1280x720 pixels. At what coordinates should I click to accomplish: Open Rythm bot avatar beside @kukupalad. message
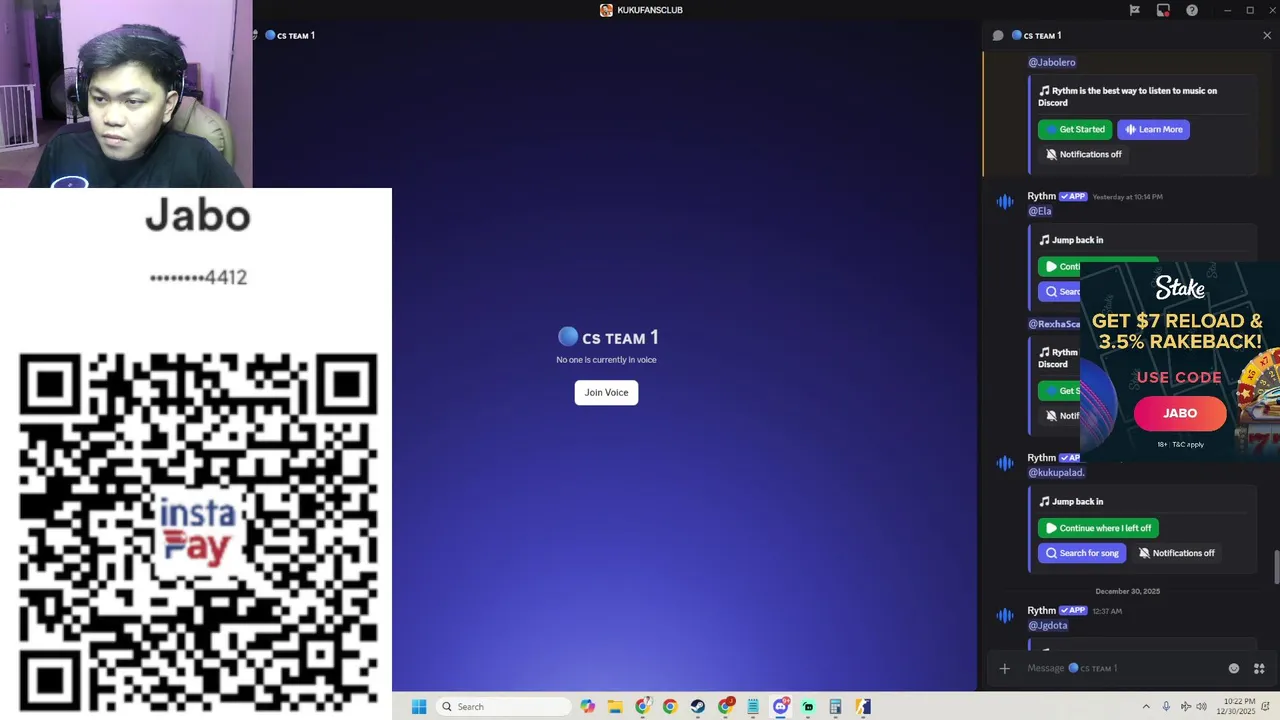(x=1005, y=463)
